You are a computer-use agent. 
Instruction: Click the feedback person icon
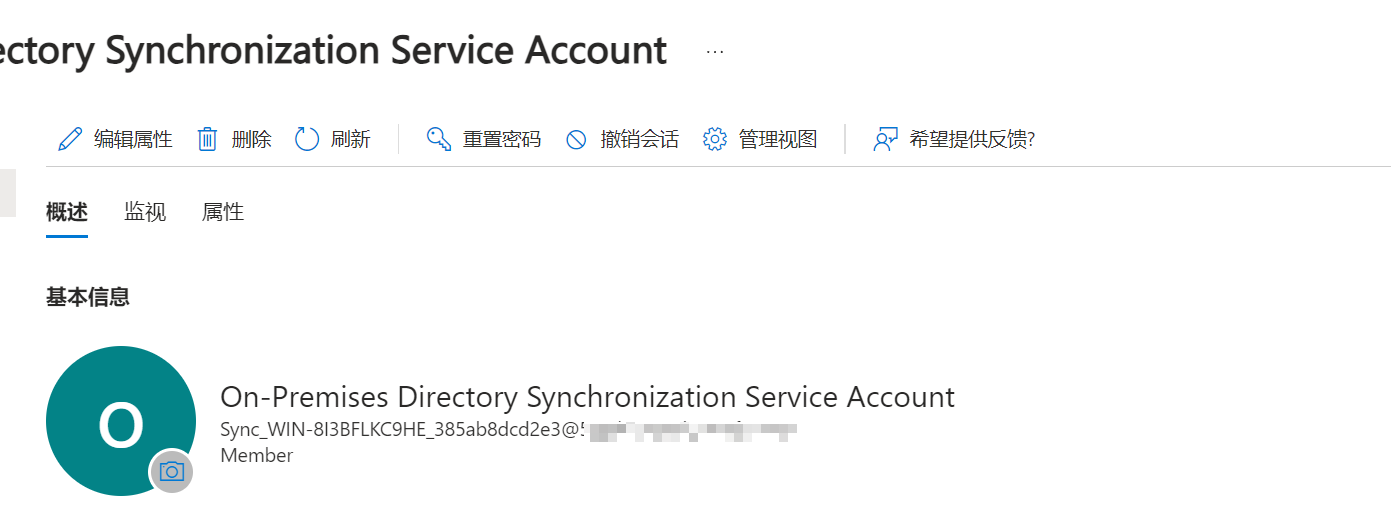click(885, 139)
